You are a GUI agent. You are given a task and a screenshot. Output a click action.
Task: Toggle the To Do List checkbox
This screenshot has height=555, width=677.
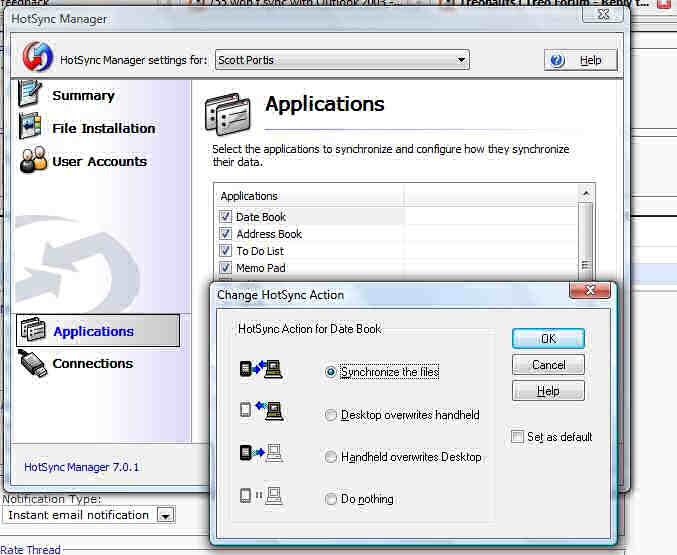(x=225, y=251)
